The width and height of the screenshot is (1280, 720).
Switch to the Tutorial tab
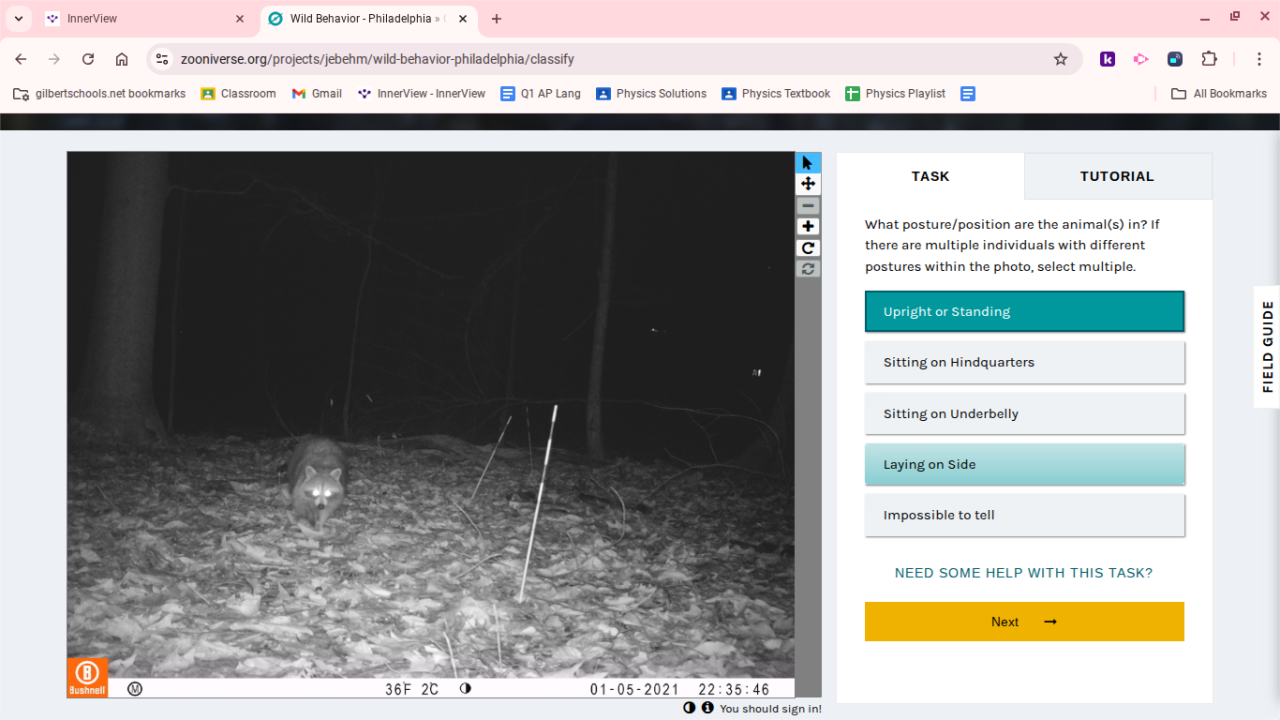click(1117, 176)
